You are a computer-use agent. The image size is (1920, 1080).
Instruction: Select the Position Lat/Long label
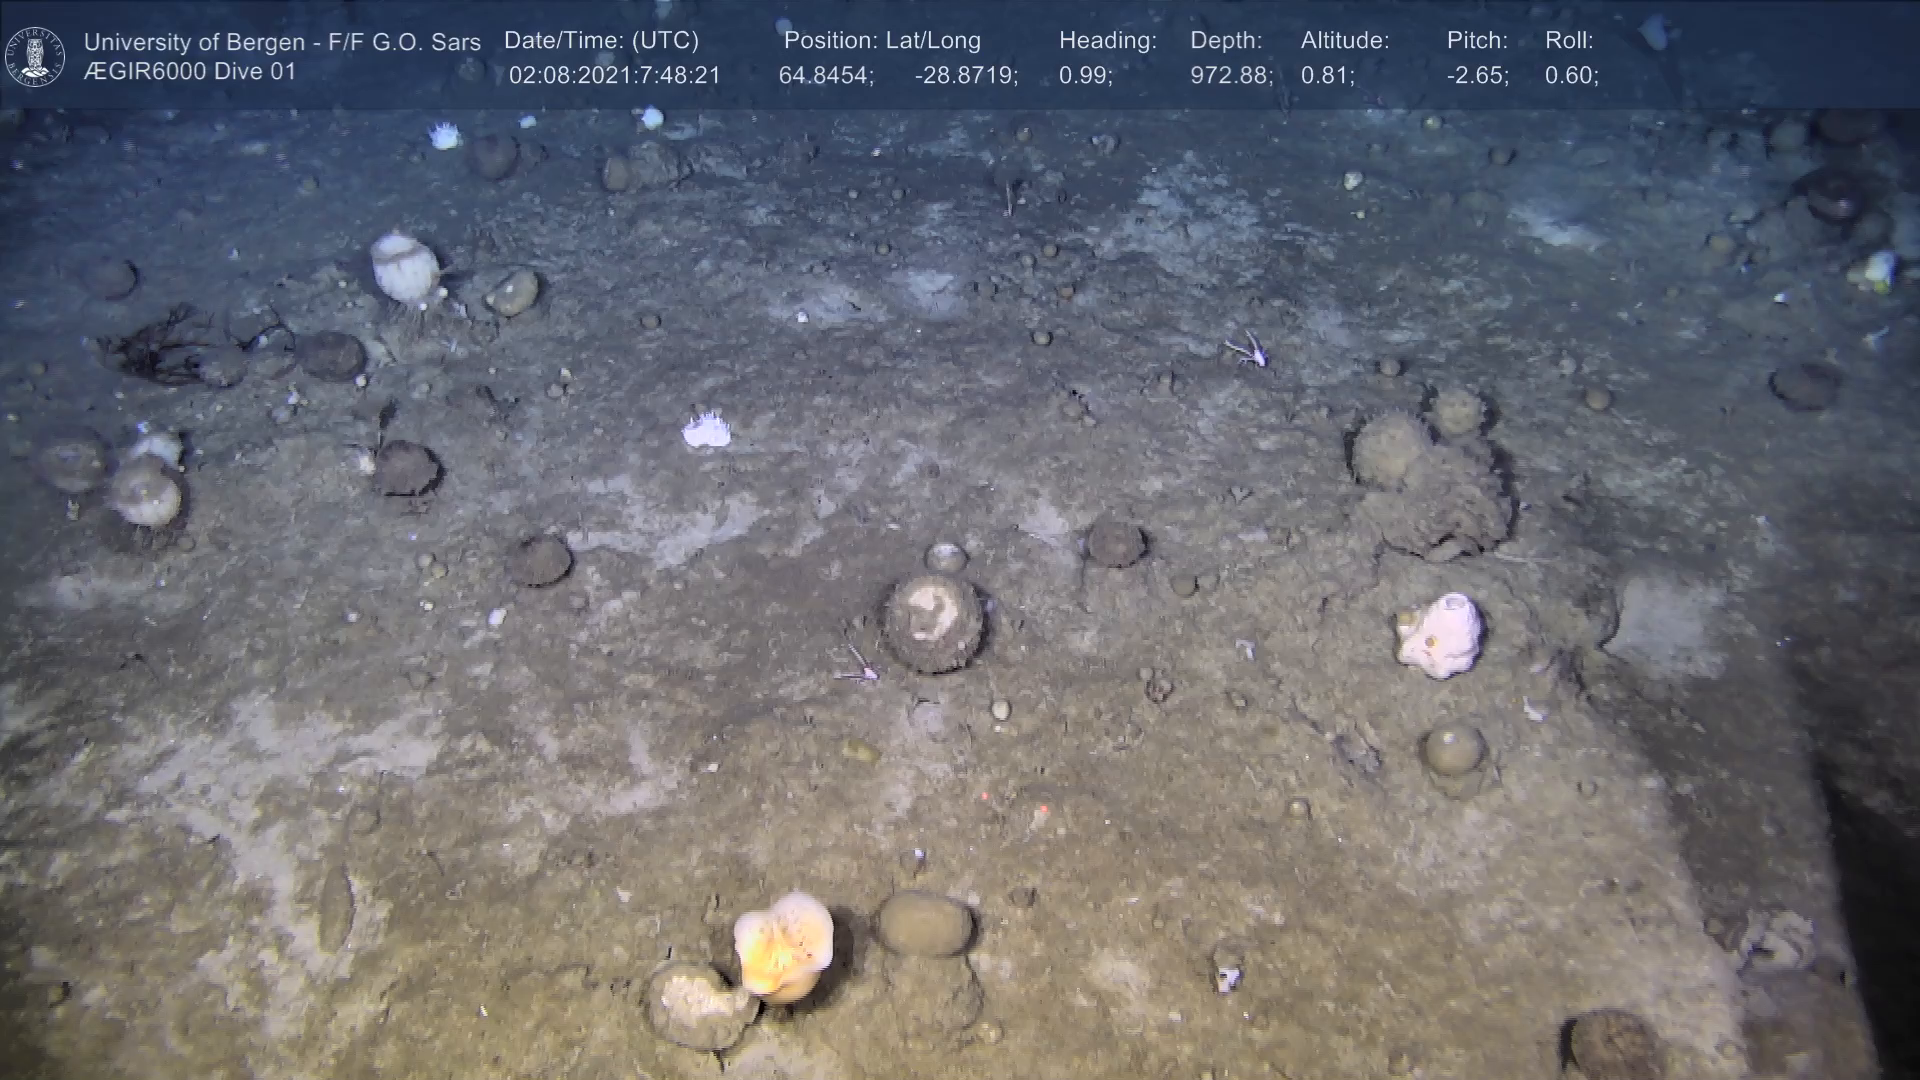pyautogui.click(x=882, y=40)
